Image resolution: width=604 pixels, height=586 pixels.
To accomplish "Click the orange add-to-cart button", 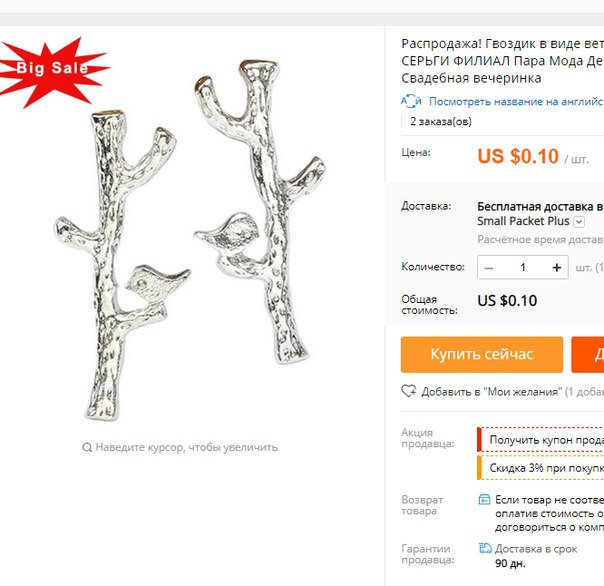I will [x=587, y=354].
